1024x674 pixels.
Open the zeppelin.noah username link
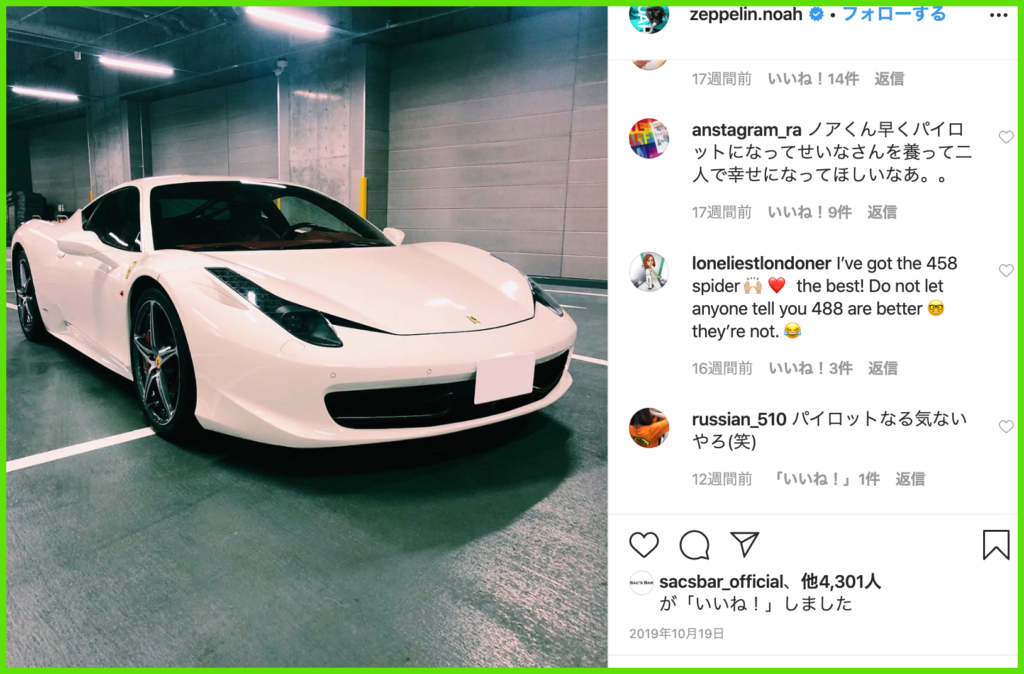click(746, 14)
